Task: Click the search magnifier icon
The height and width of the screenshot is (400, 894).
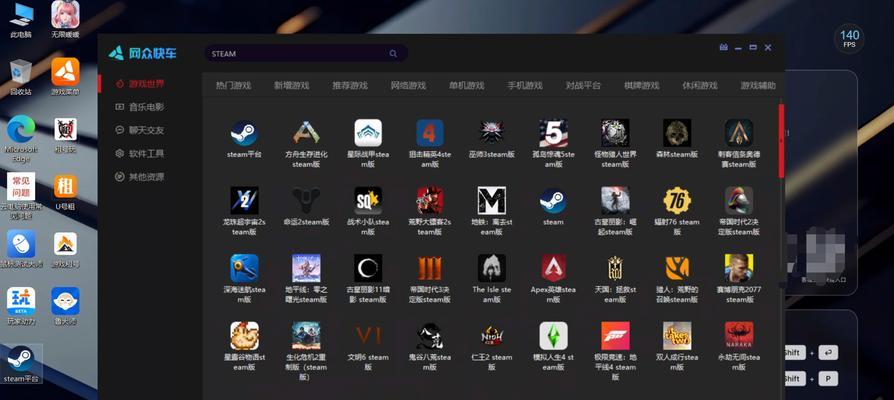Action: pyautogui.click(x=394, y=53)
